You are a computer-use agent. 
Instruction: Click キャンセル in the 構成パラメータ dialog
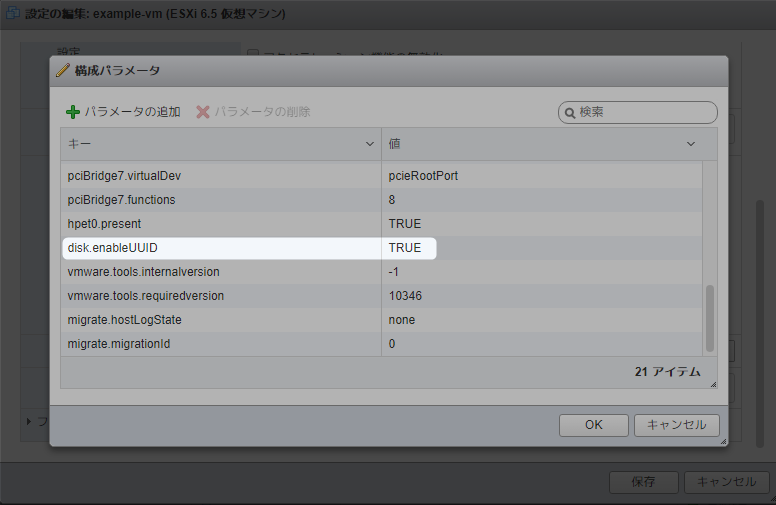pyautogui.click(x=677, y=425)
